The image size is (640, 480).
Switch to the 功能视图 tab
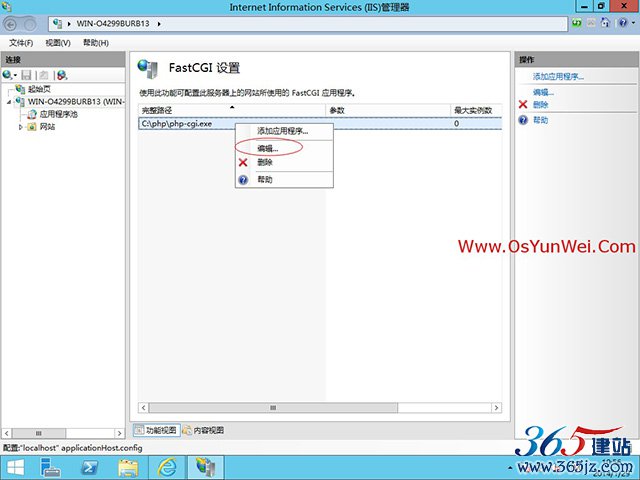tap(157, 430)
